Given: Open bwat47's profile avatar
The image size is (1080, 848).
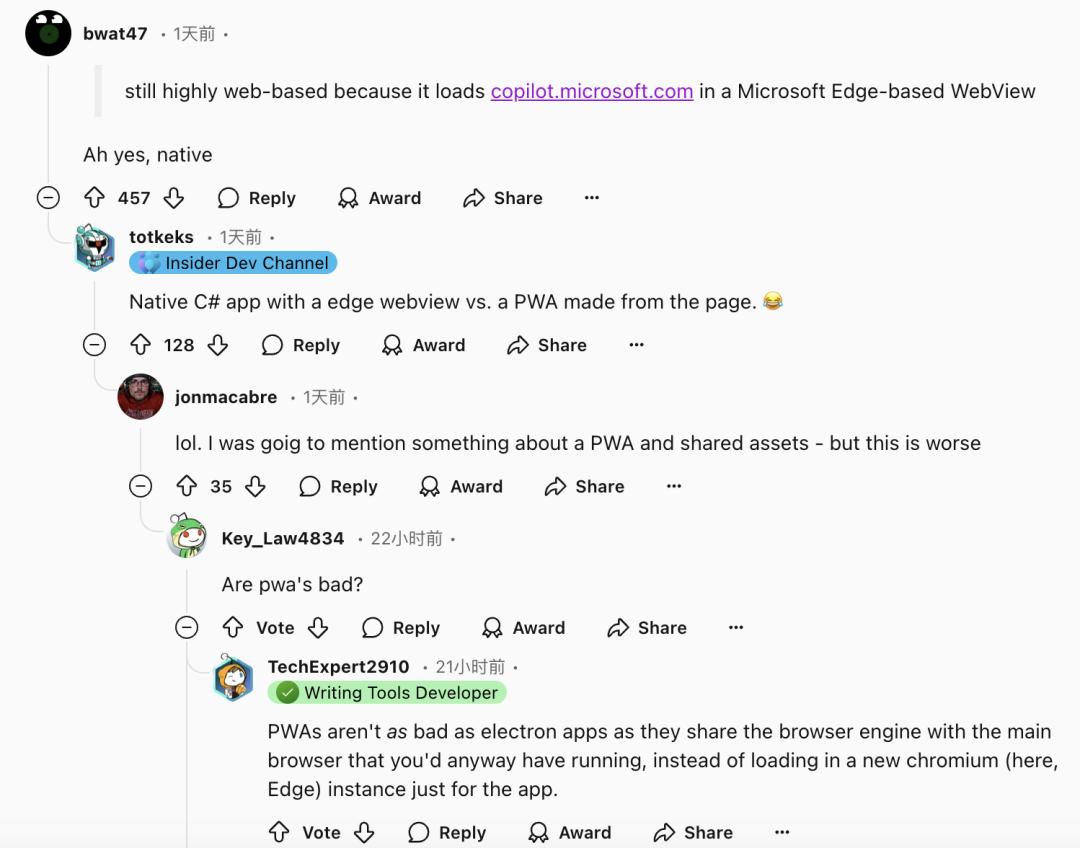Looking at the screenshot, I should tap(48, 34).
